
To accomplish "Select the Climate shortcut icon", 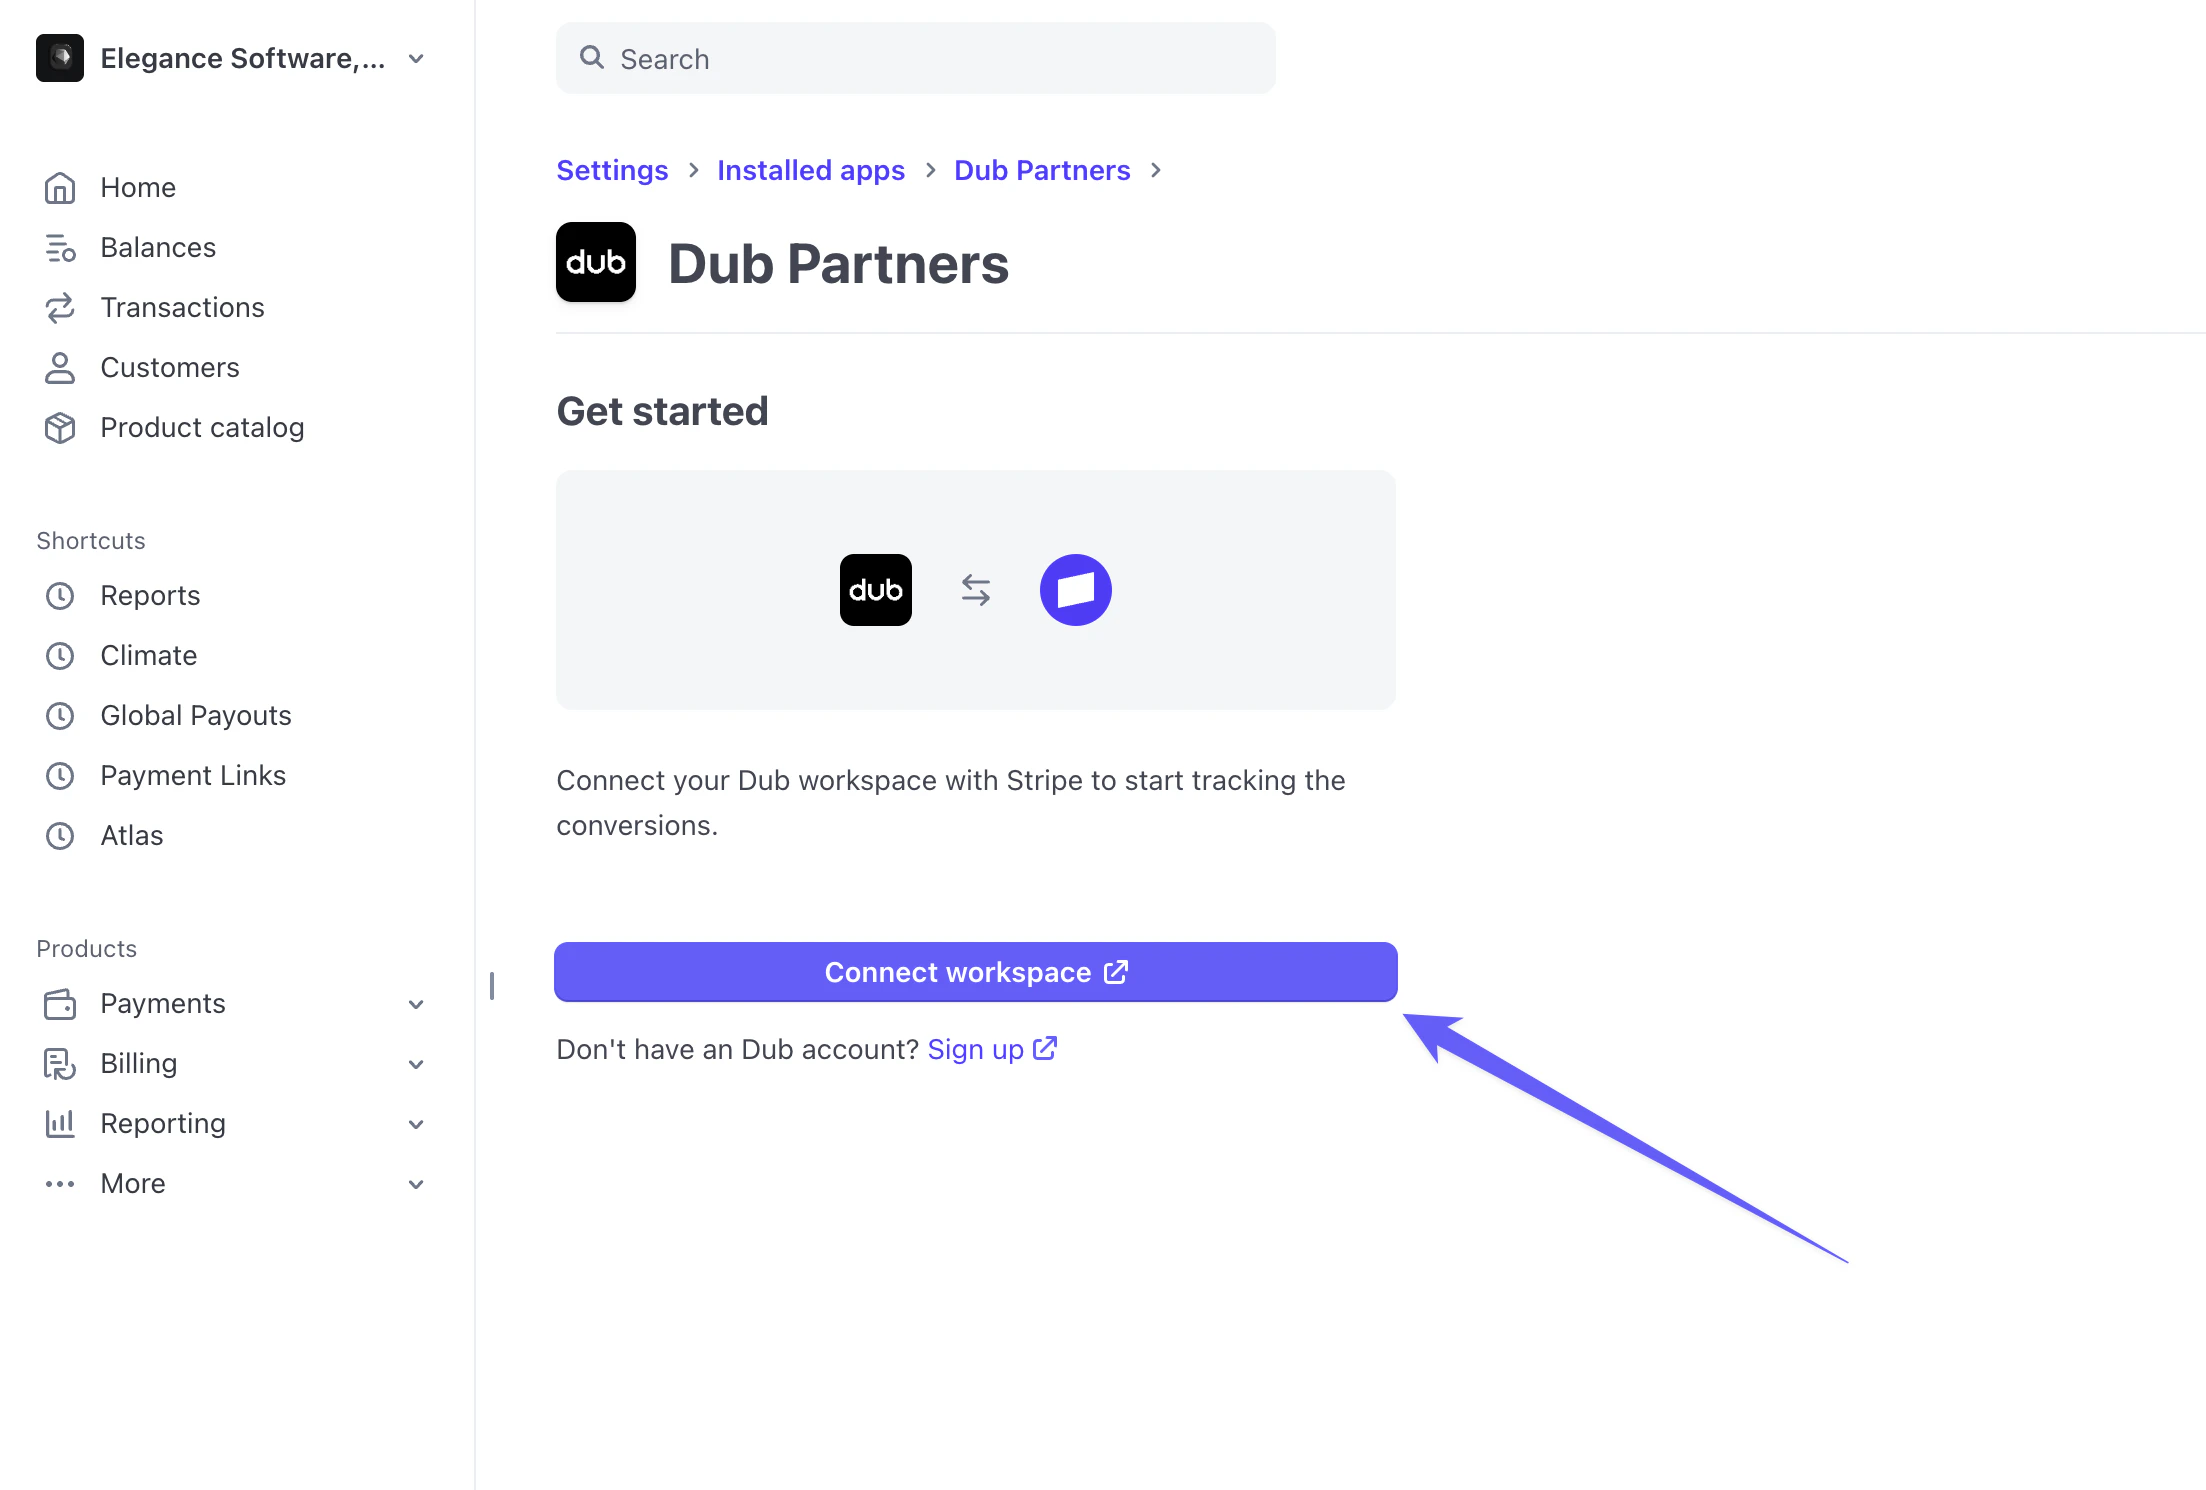I will click(x=60, y=655).
